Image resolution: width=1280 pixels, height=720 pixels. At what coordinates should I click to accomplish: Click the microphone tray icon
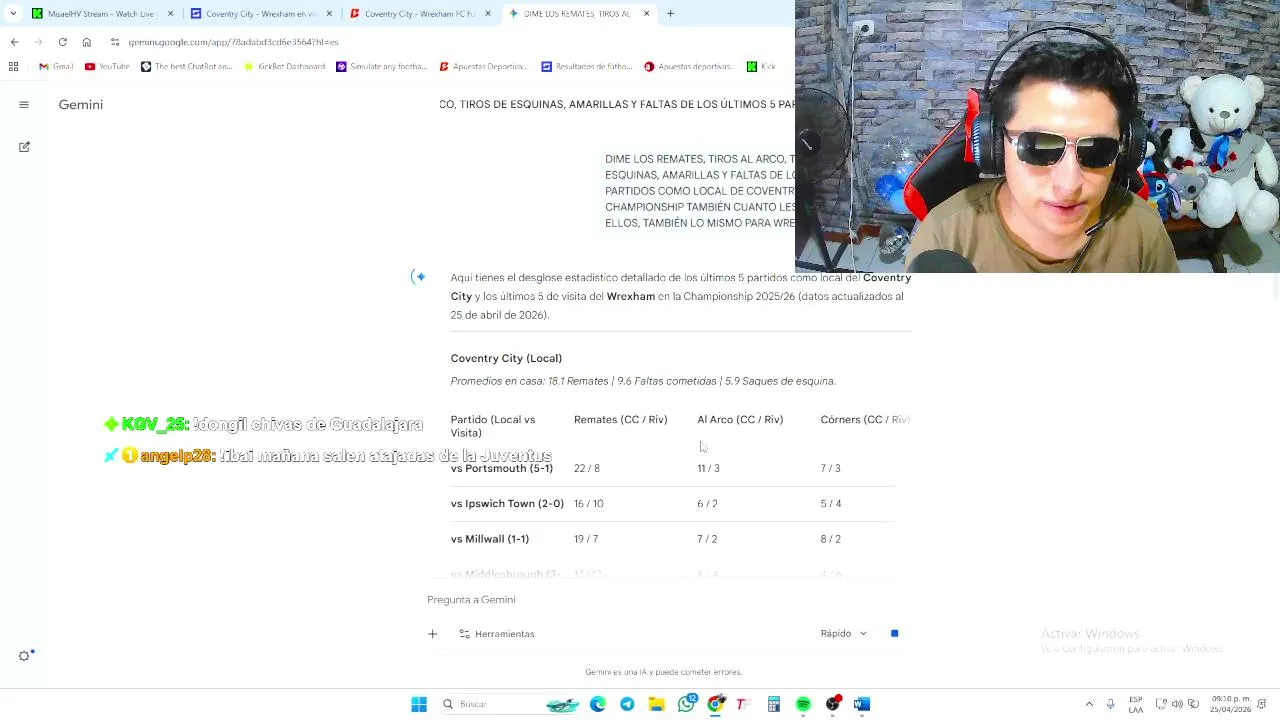1110,704
